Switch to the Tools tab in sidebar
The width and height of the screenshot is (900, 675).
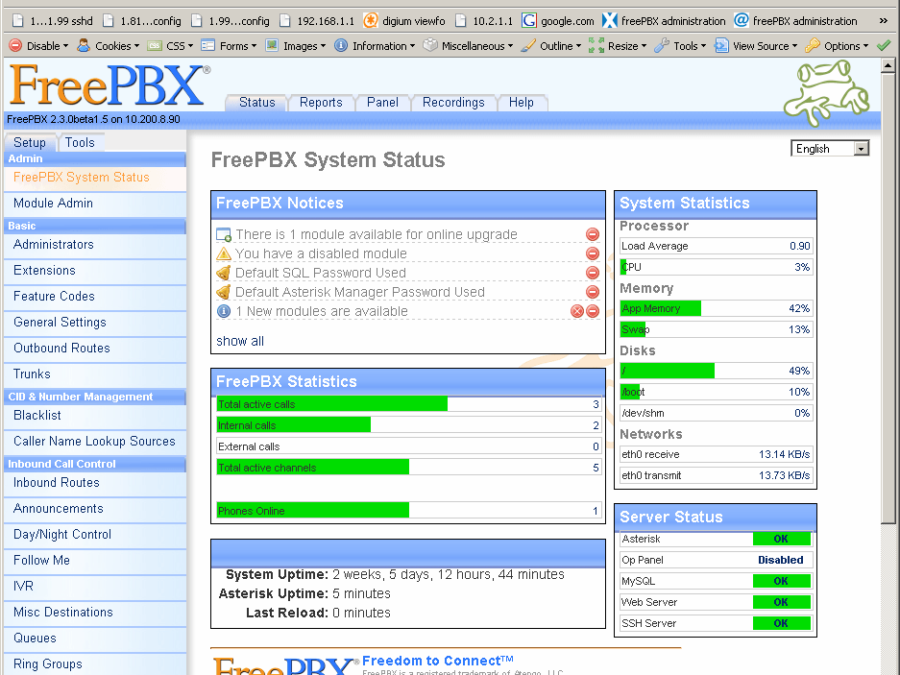pyautogui.click(x=80, y=143)
